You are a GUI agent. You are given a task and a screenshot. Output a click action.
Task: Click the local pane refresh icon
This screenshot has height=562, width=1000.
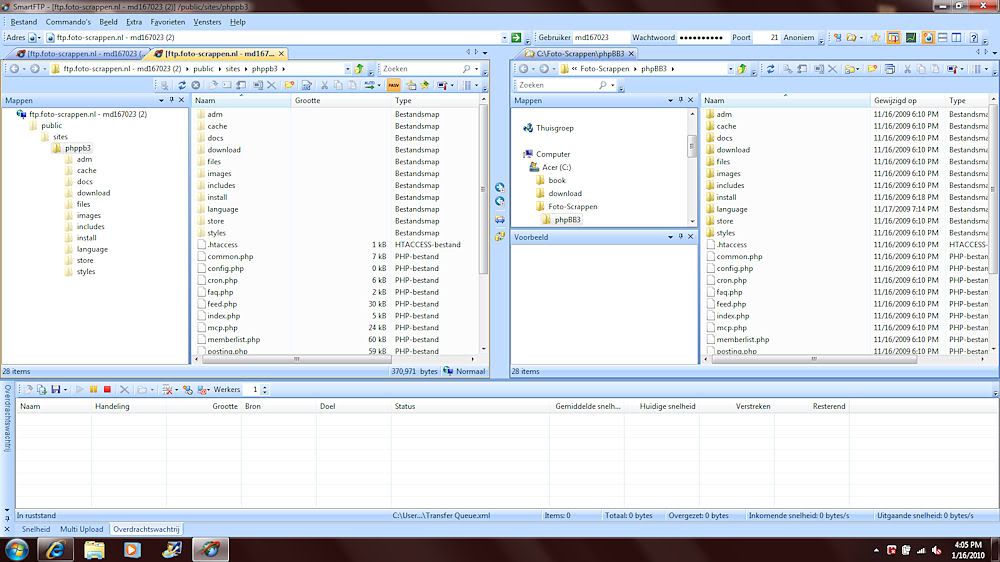(770, 69)
